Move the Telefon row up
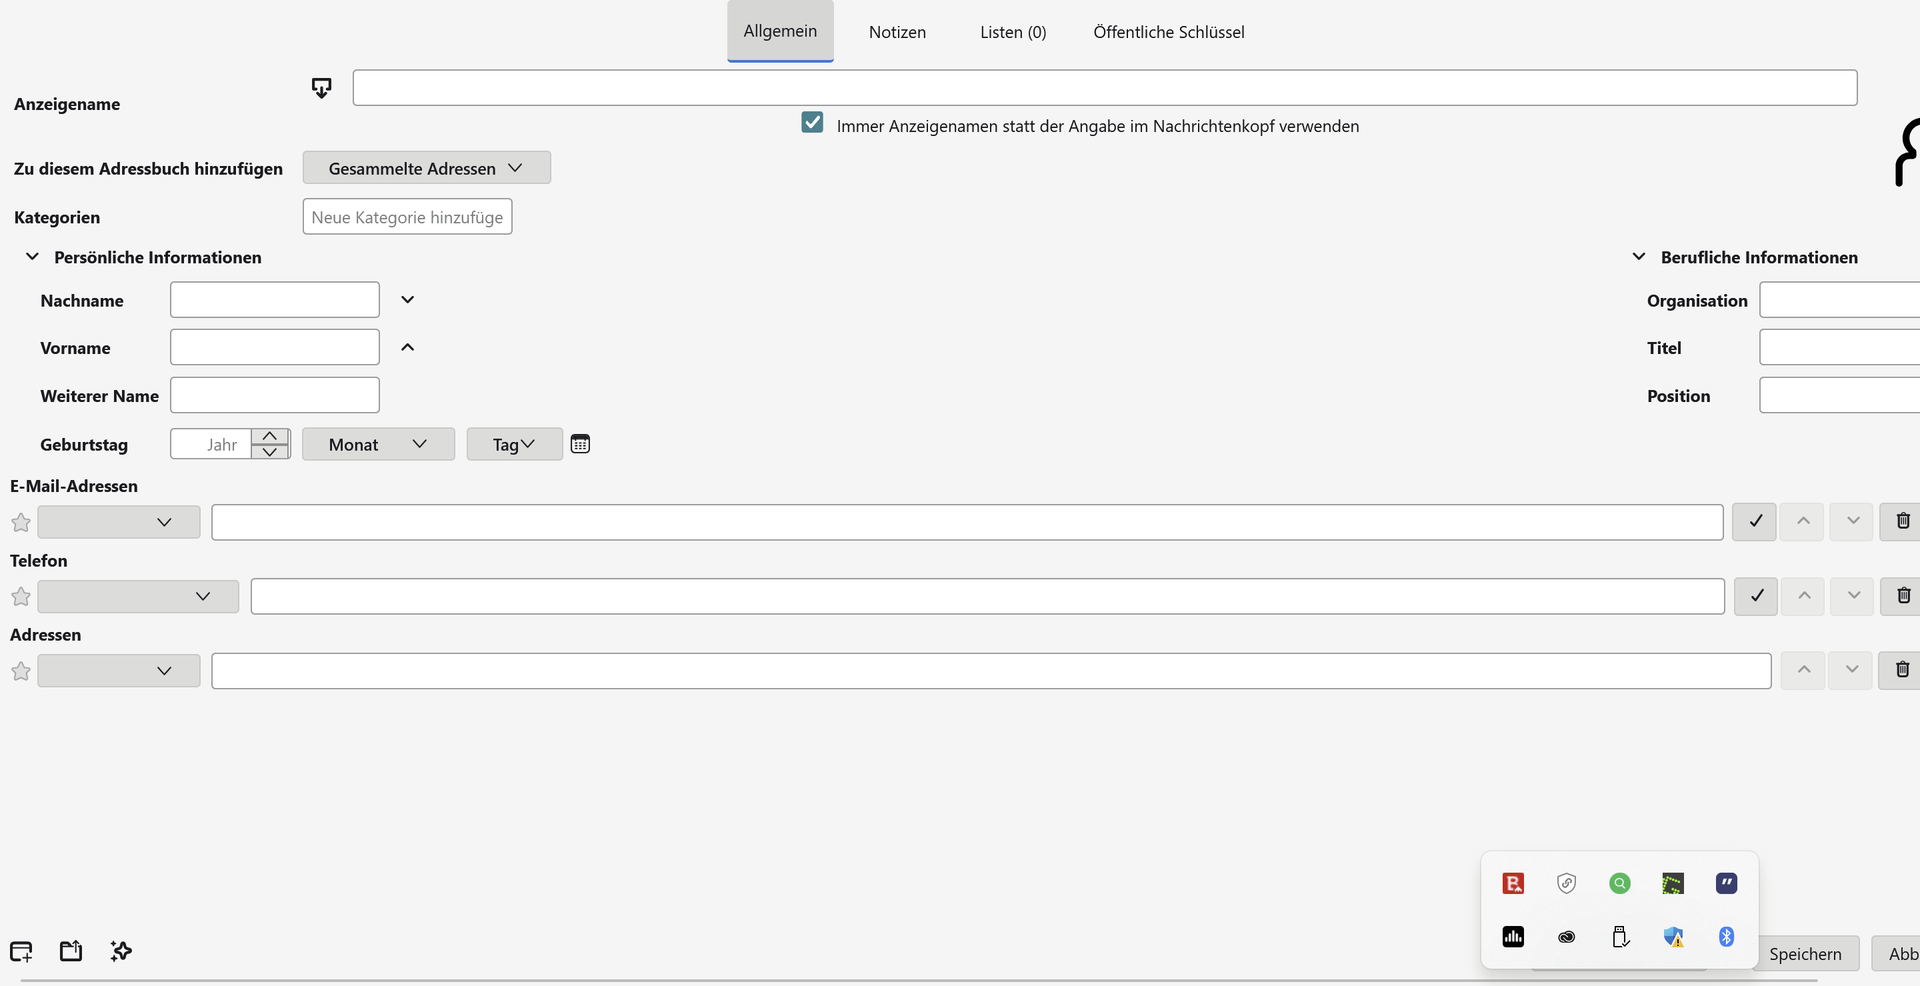The height and width of the screenshot is (986, 1920). [1804, 596]
